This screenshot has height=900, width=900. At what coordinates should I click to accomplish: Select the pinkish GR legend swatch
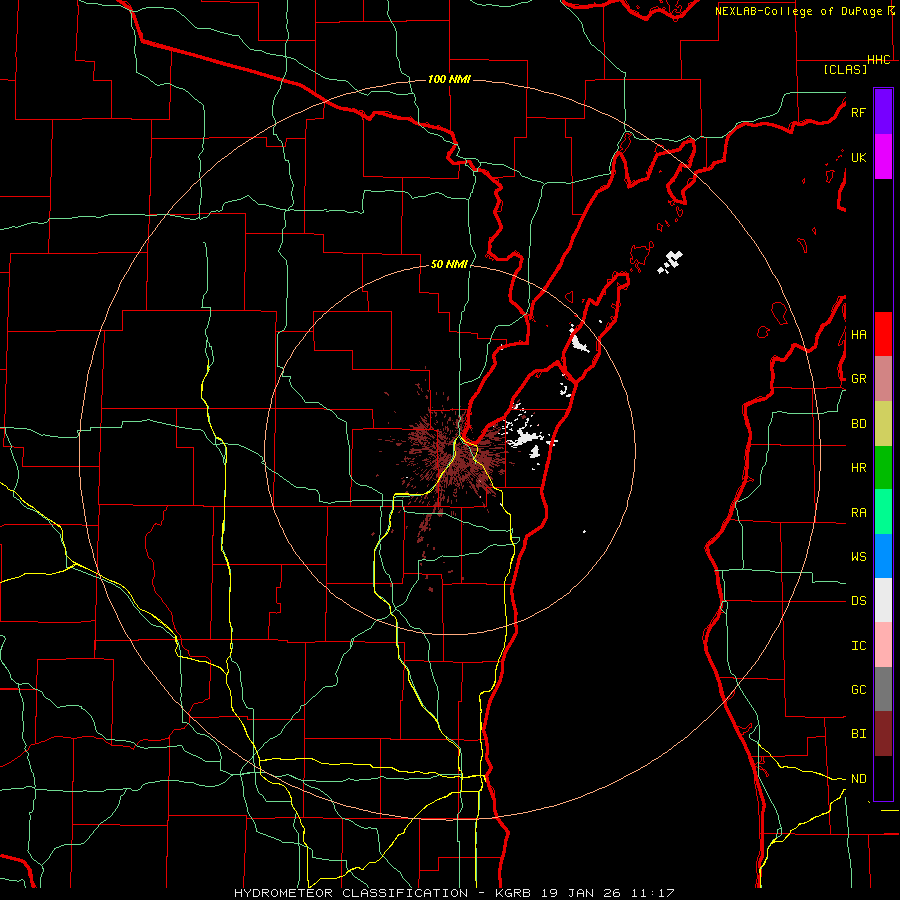point(883,379)
